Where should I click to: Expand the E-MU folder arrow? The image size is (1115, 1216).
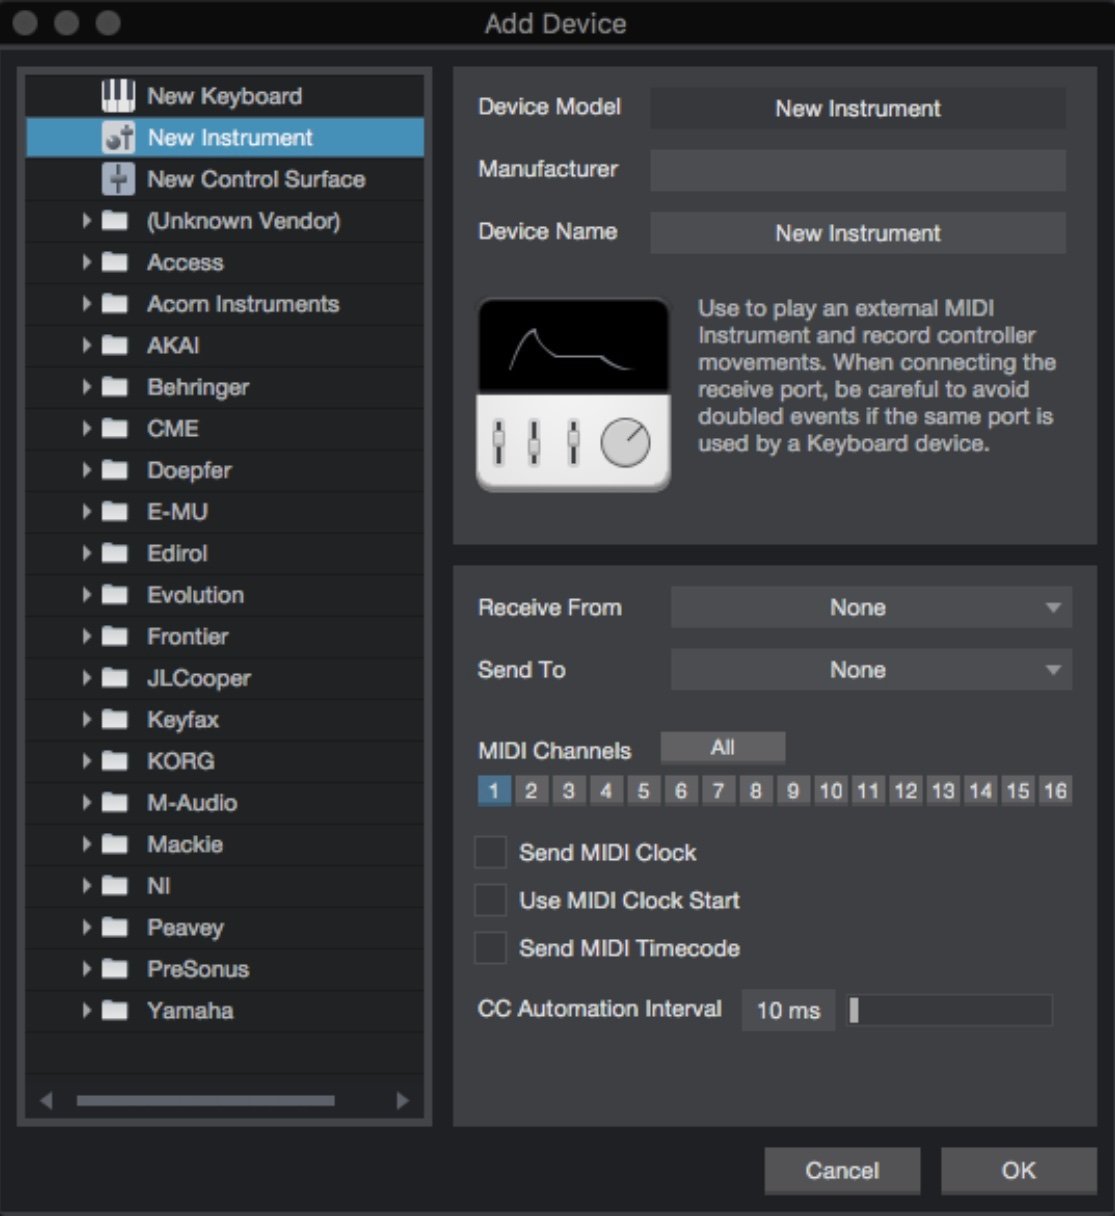point(87,511)
